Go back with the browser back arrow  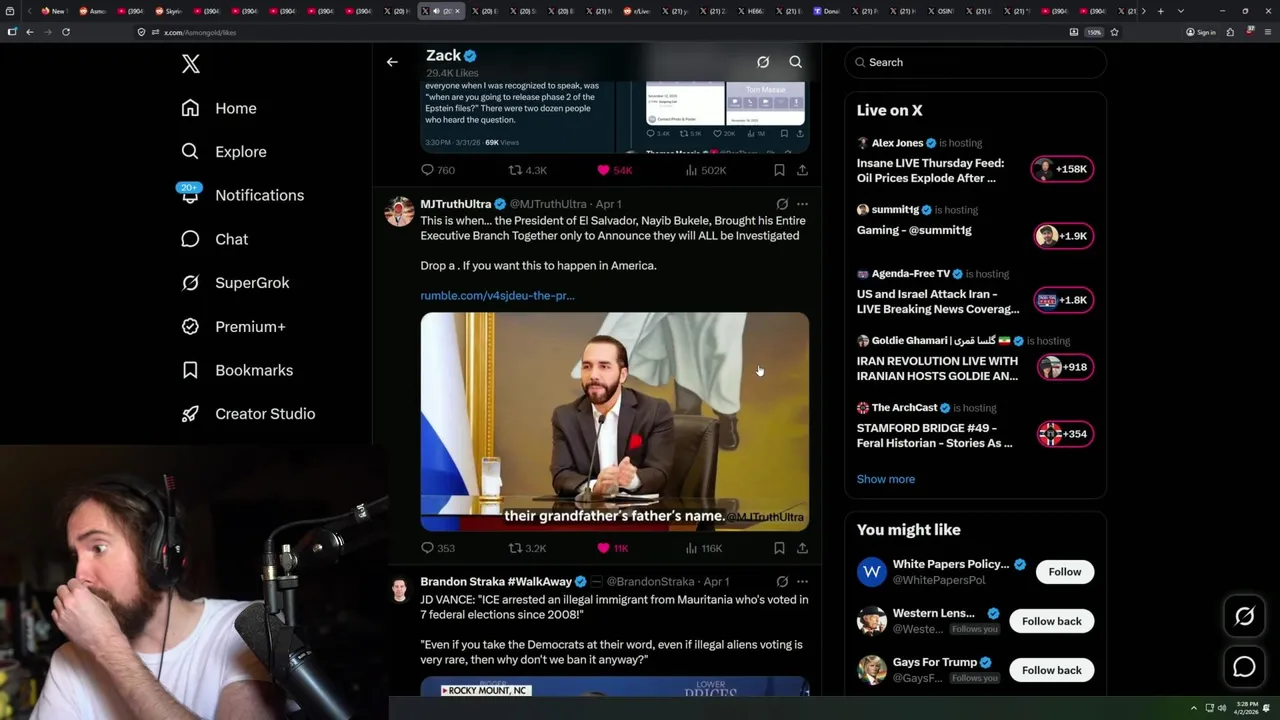30,32
